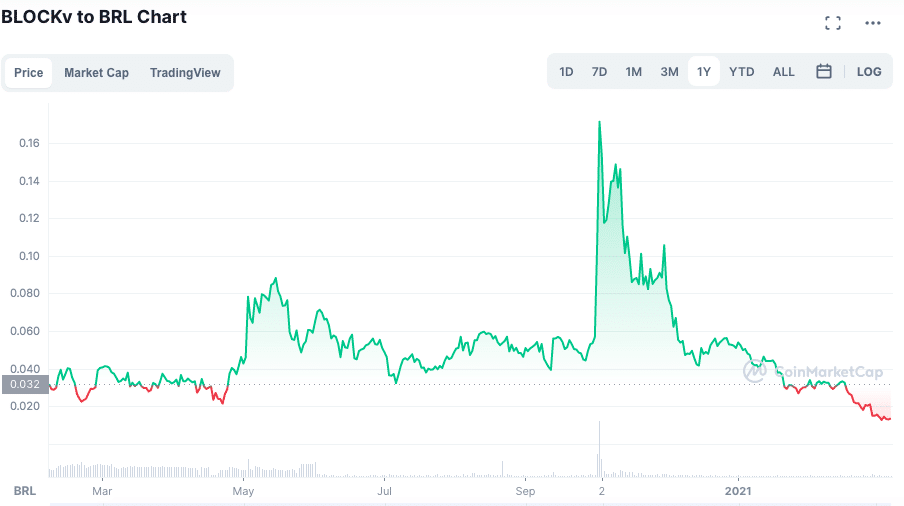Select the Price tab
Screen dimensions: 904x506
[x=29, y=73]
